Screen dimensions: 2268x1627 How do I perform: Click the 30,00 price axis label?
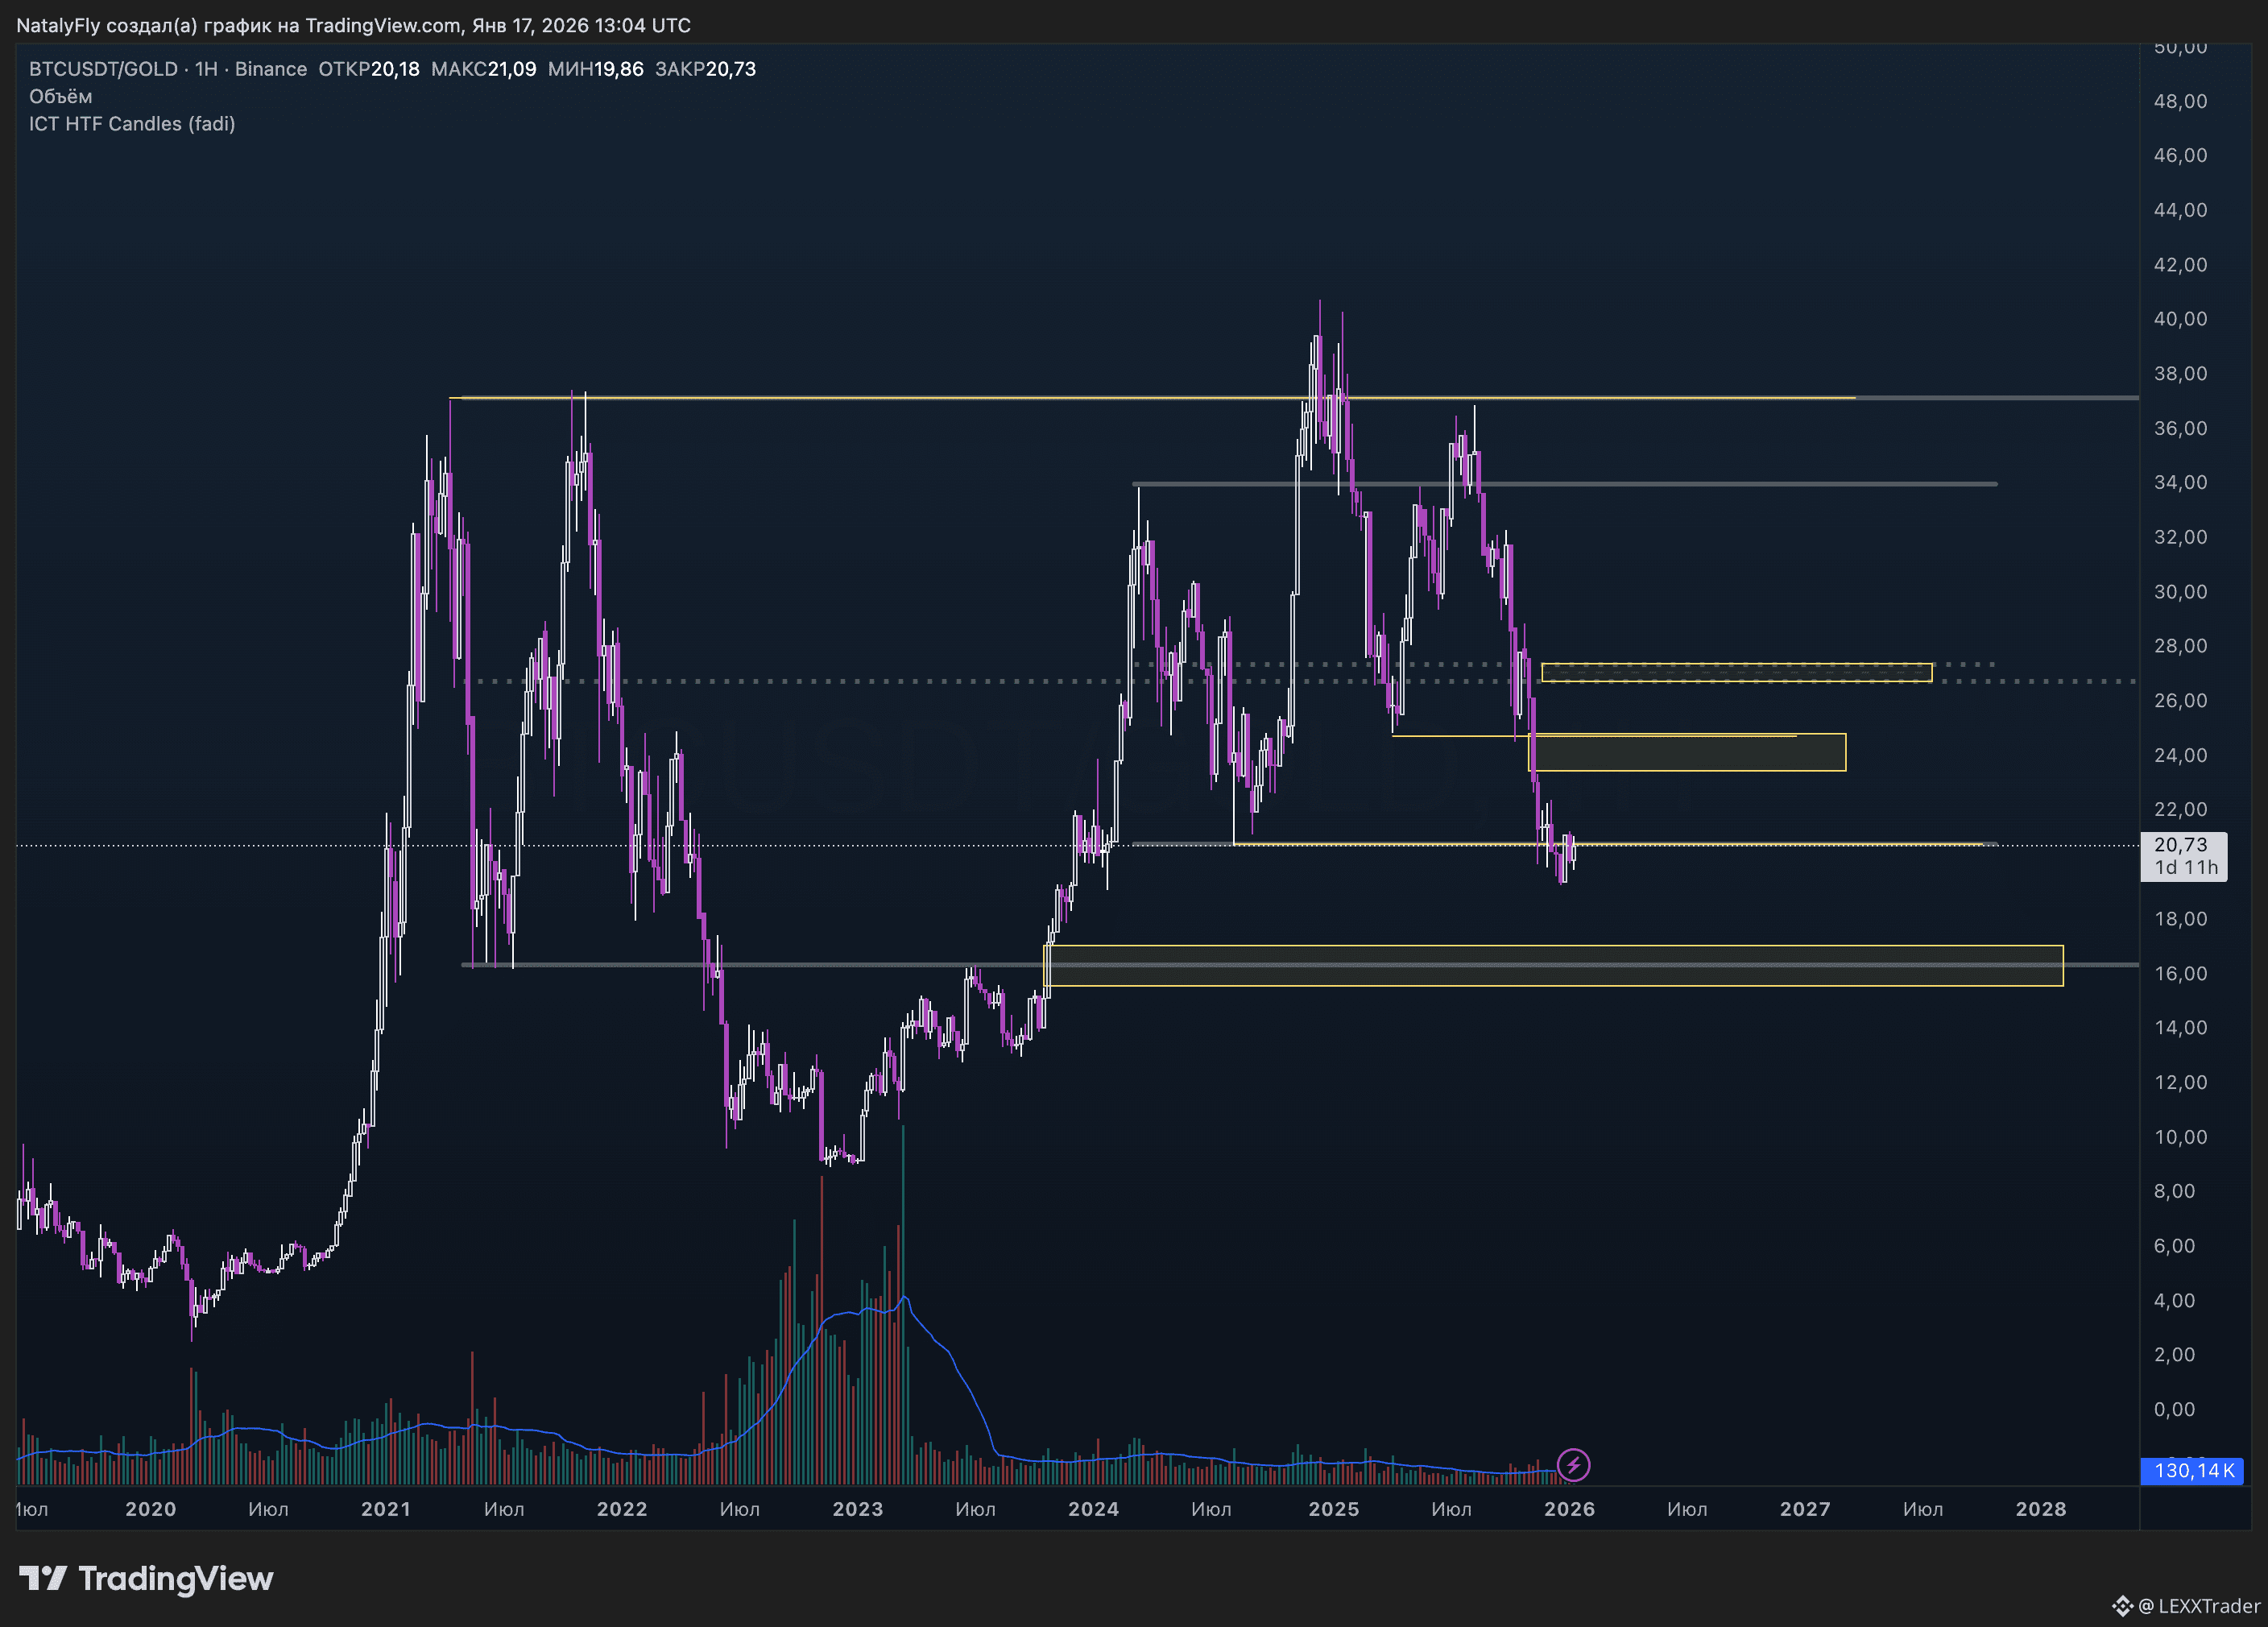(x=2180, y=592)
